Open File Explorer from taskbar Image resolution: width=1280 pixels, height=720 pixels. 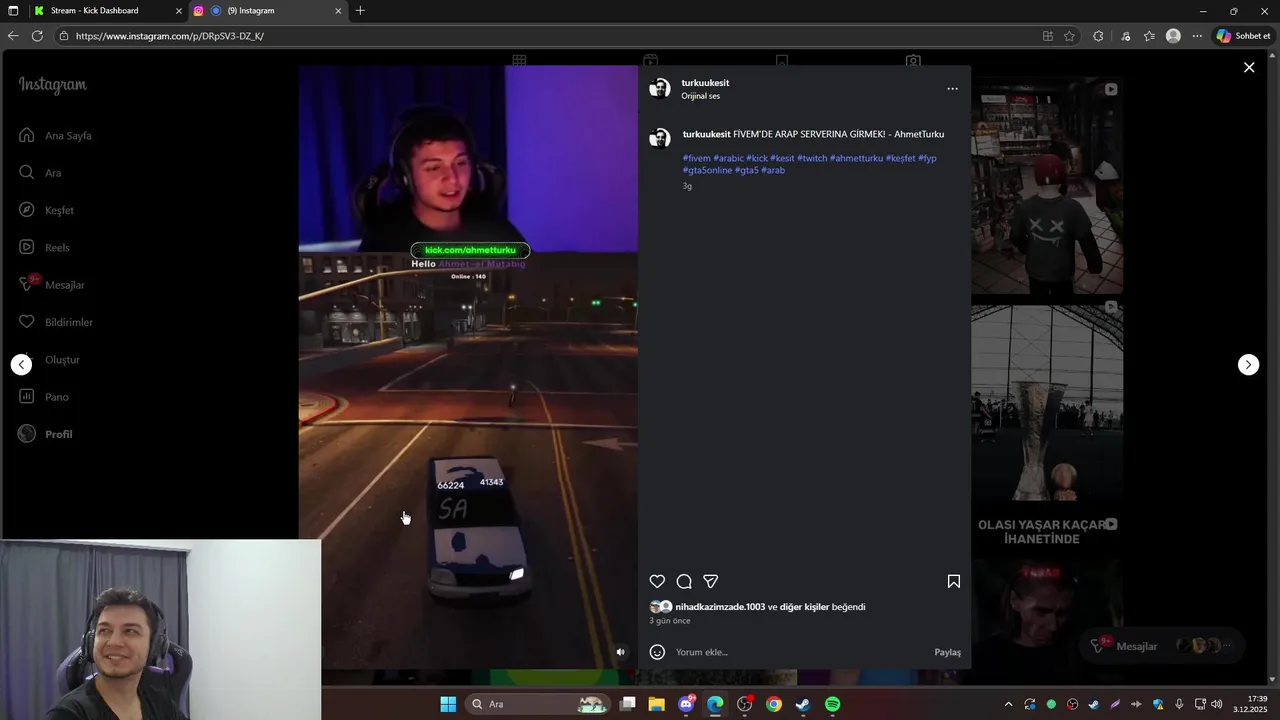(656, 704)
